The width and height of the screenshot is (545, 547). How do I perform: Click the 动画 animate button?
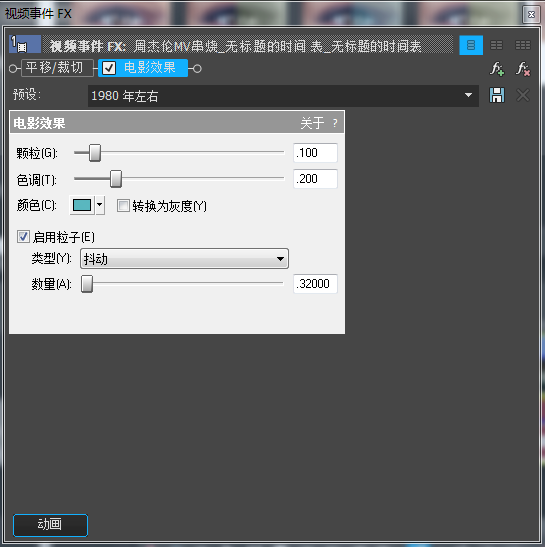click(50, 524)
